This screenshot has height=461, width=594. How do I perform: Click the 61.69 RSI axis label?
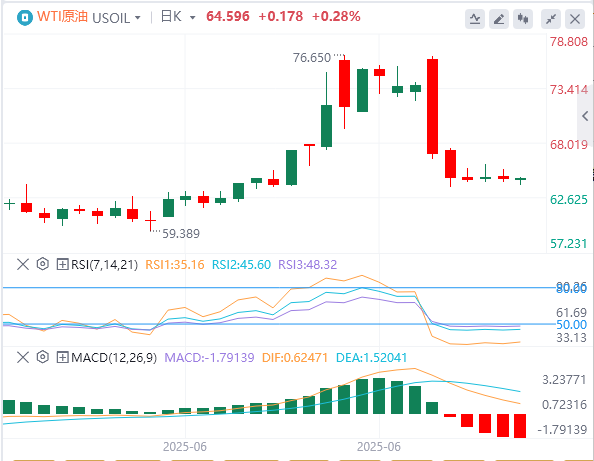pos(571,313)
